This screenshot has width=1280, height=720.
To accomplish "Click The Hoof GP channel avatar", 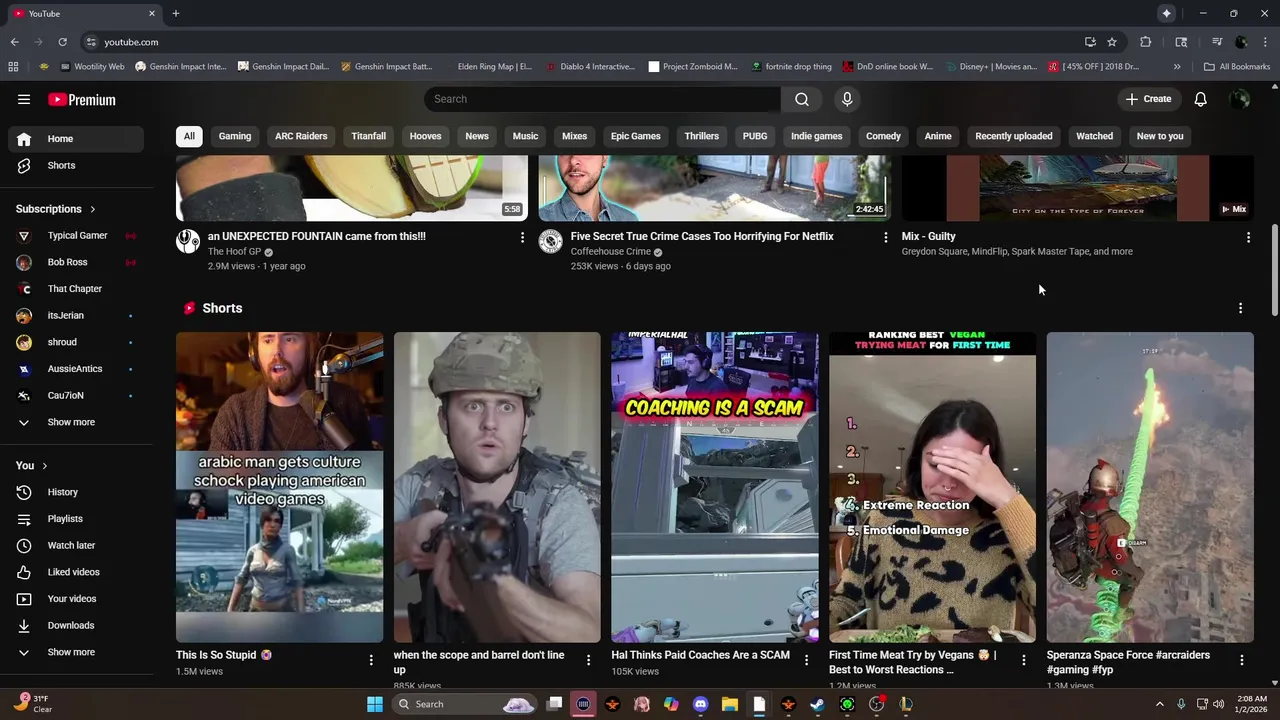I will point(188,241).
